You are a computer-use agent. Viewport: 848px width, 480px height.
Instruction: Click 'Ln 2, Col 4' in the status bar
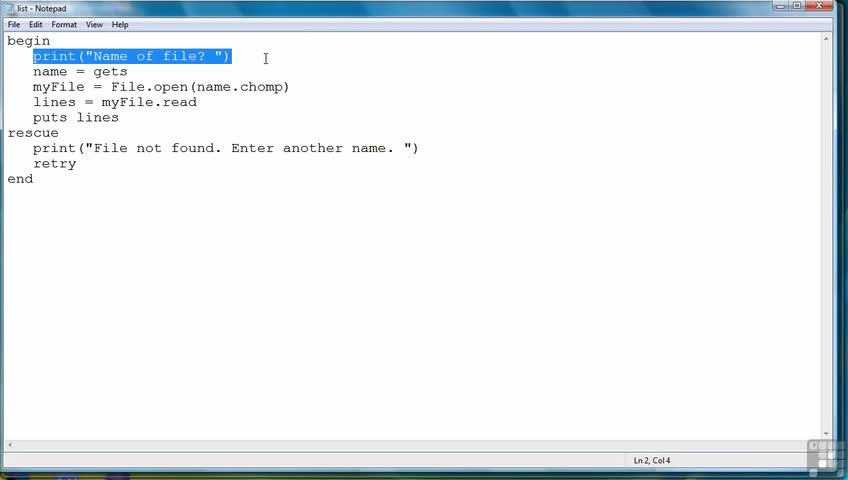click(652, 461)
